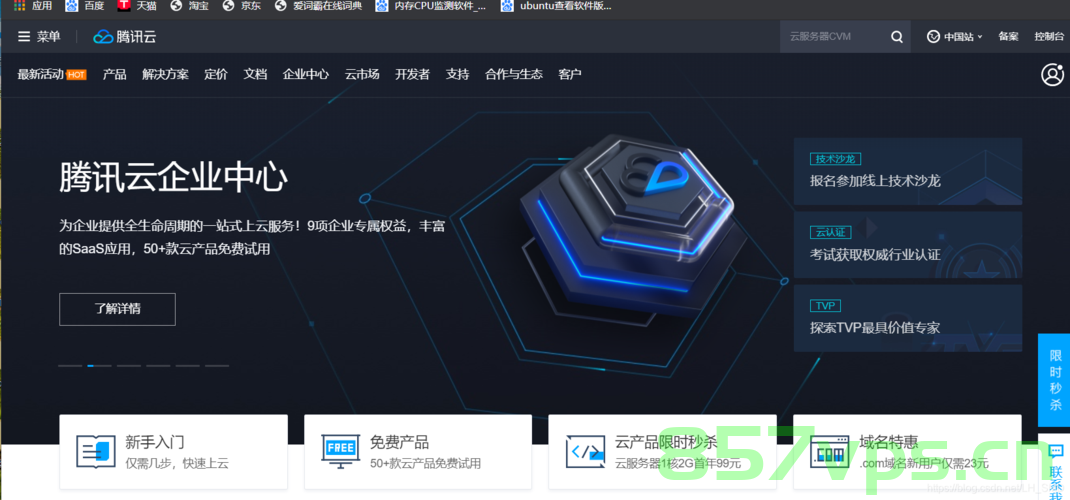Image resolution: width=1070 pixels, height=500 pixels.
Task: Open the 技术沙龙 card
Action: [x=908, y=171]
